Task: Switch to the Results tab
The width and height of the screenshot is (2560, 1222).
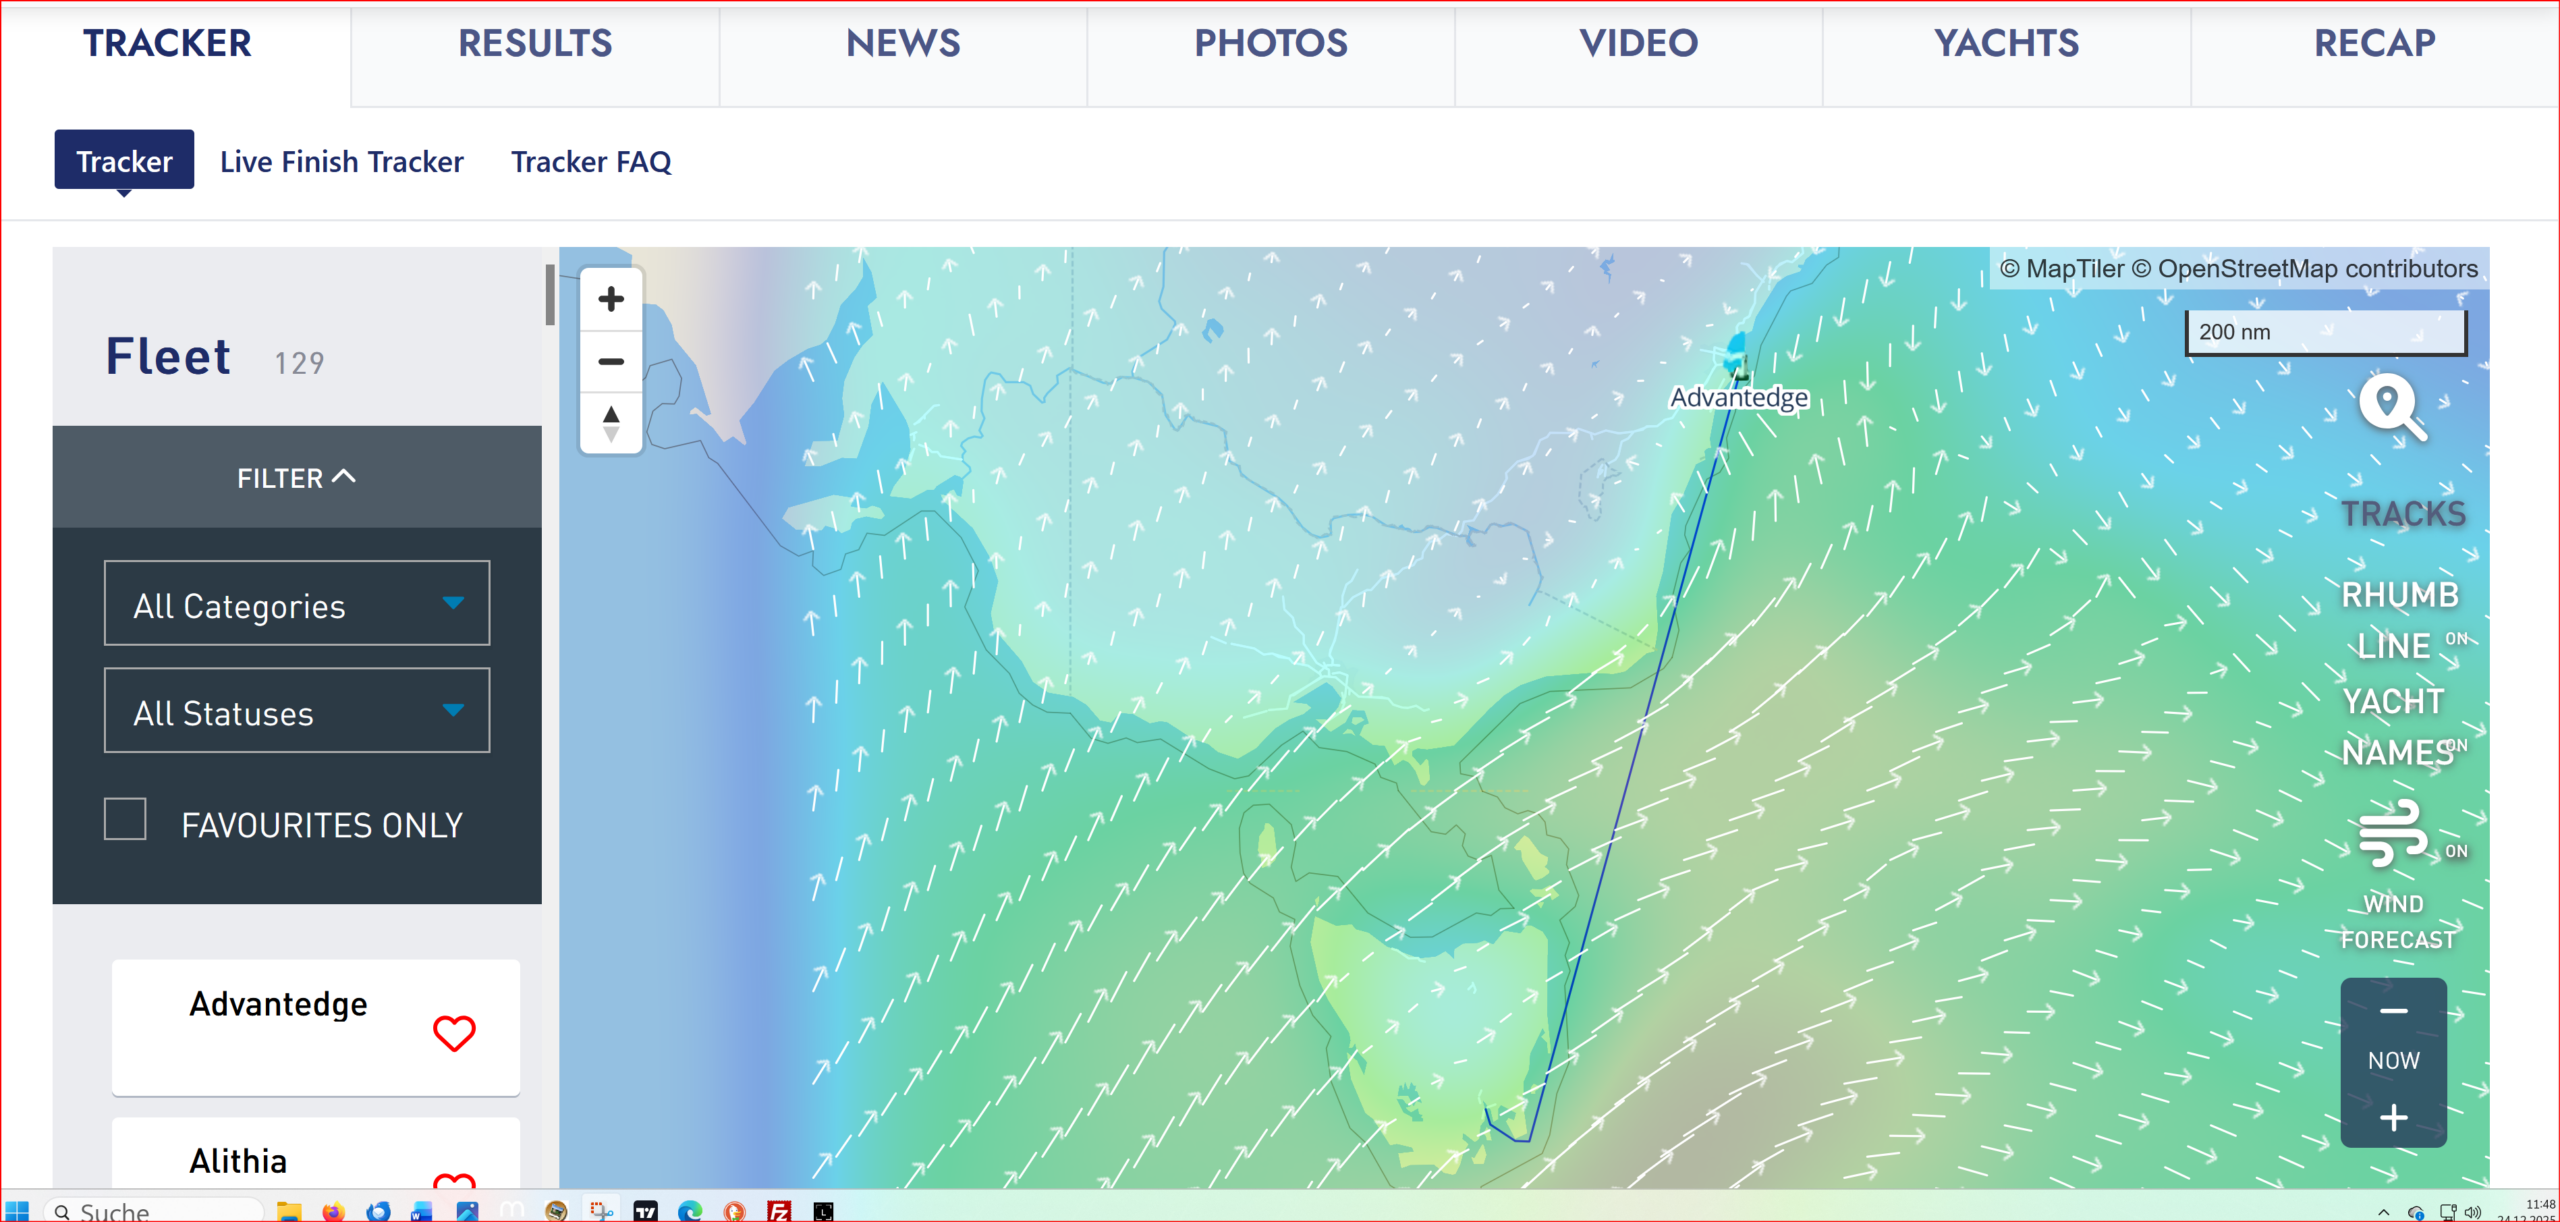Action: tap(535, 44)
